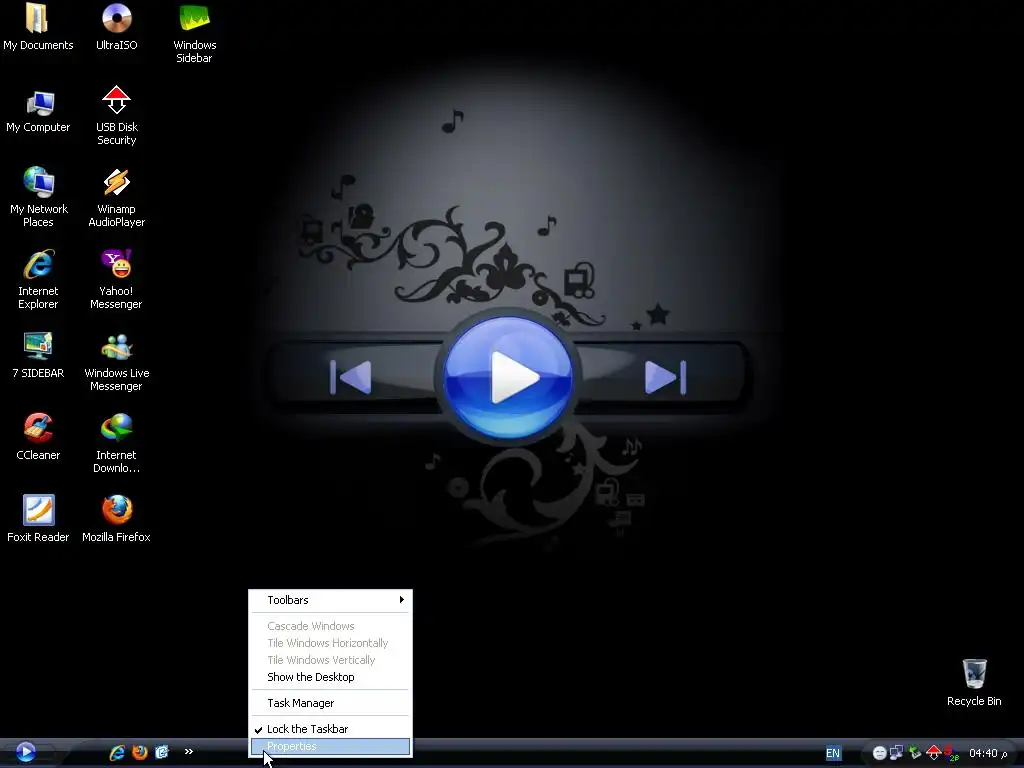Open Task Manager from the context menu
1024x768 pixels.
pos(330,703)
